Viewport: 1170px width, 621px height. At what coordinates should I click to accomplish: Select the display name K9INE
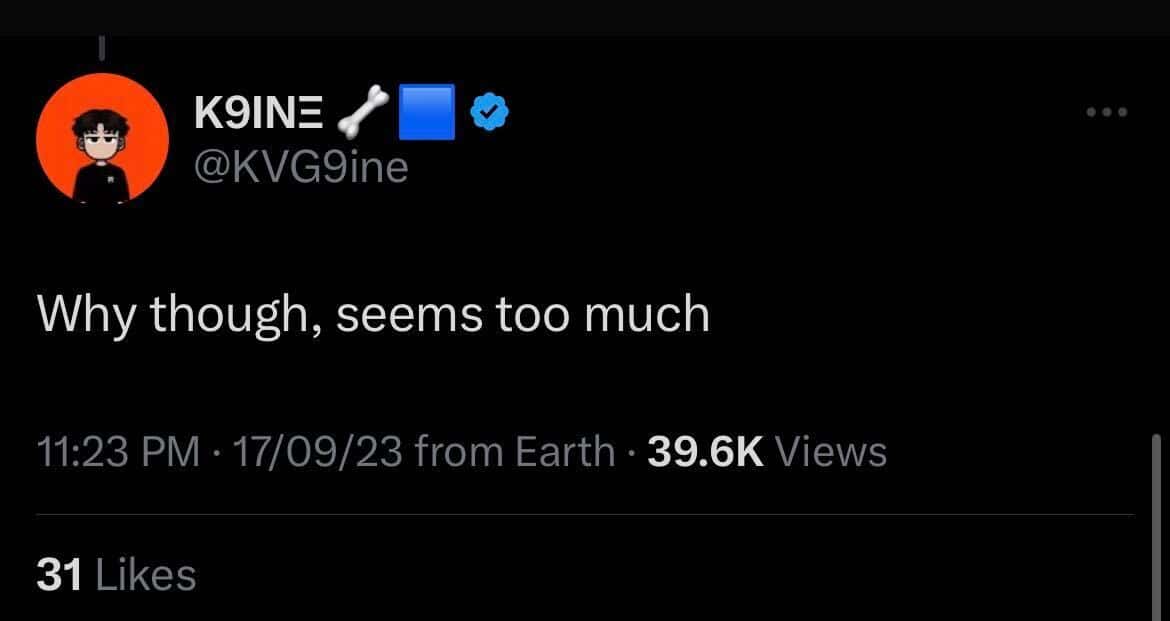tap(257, 111)
